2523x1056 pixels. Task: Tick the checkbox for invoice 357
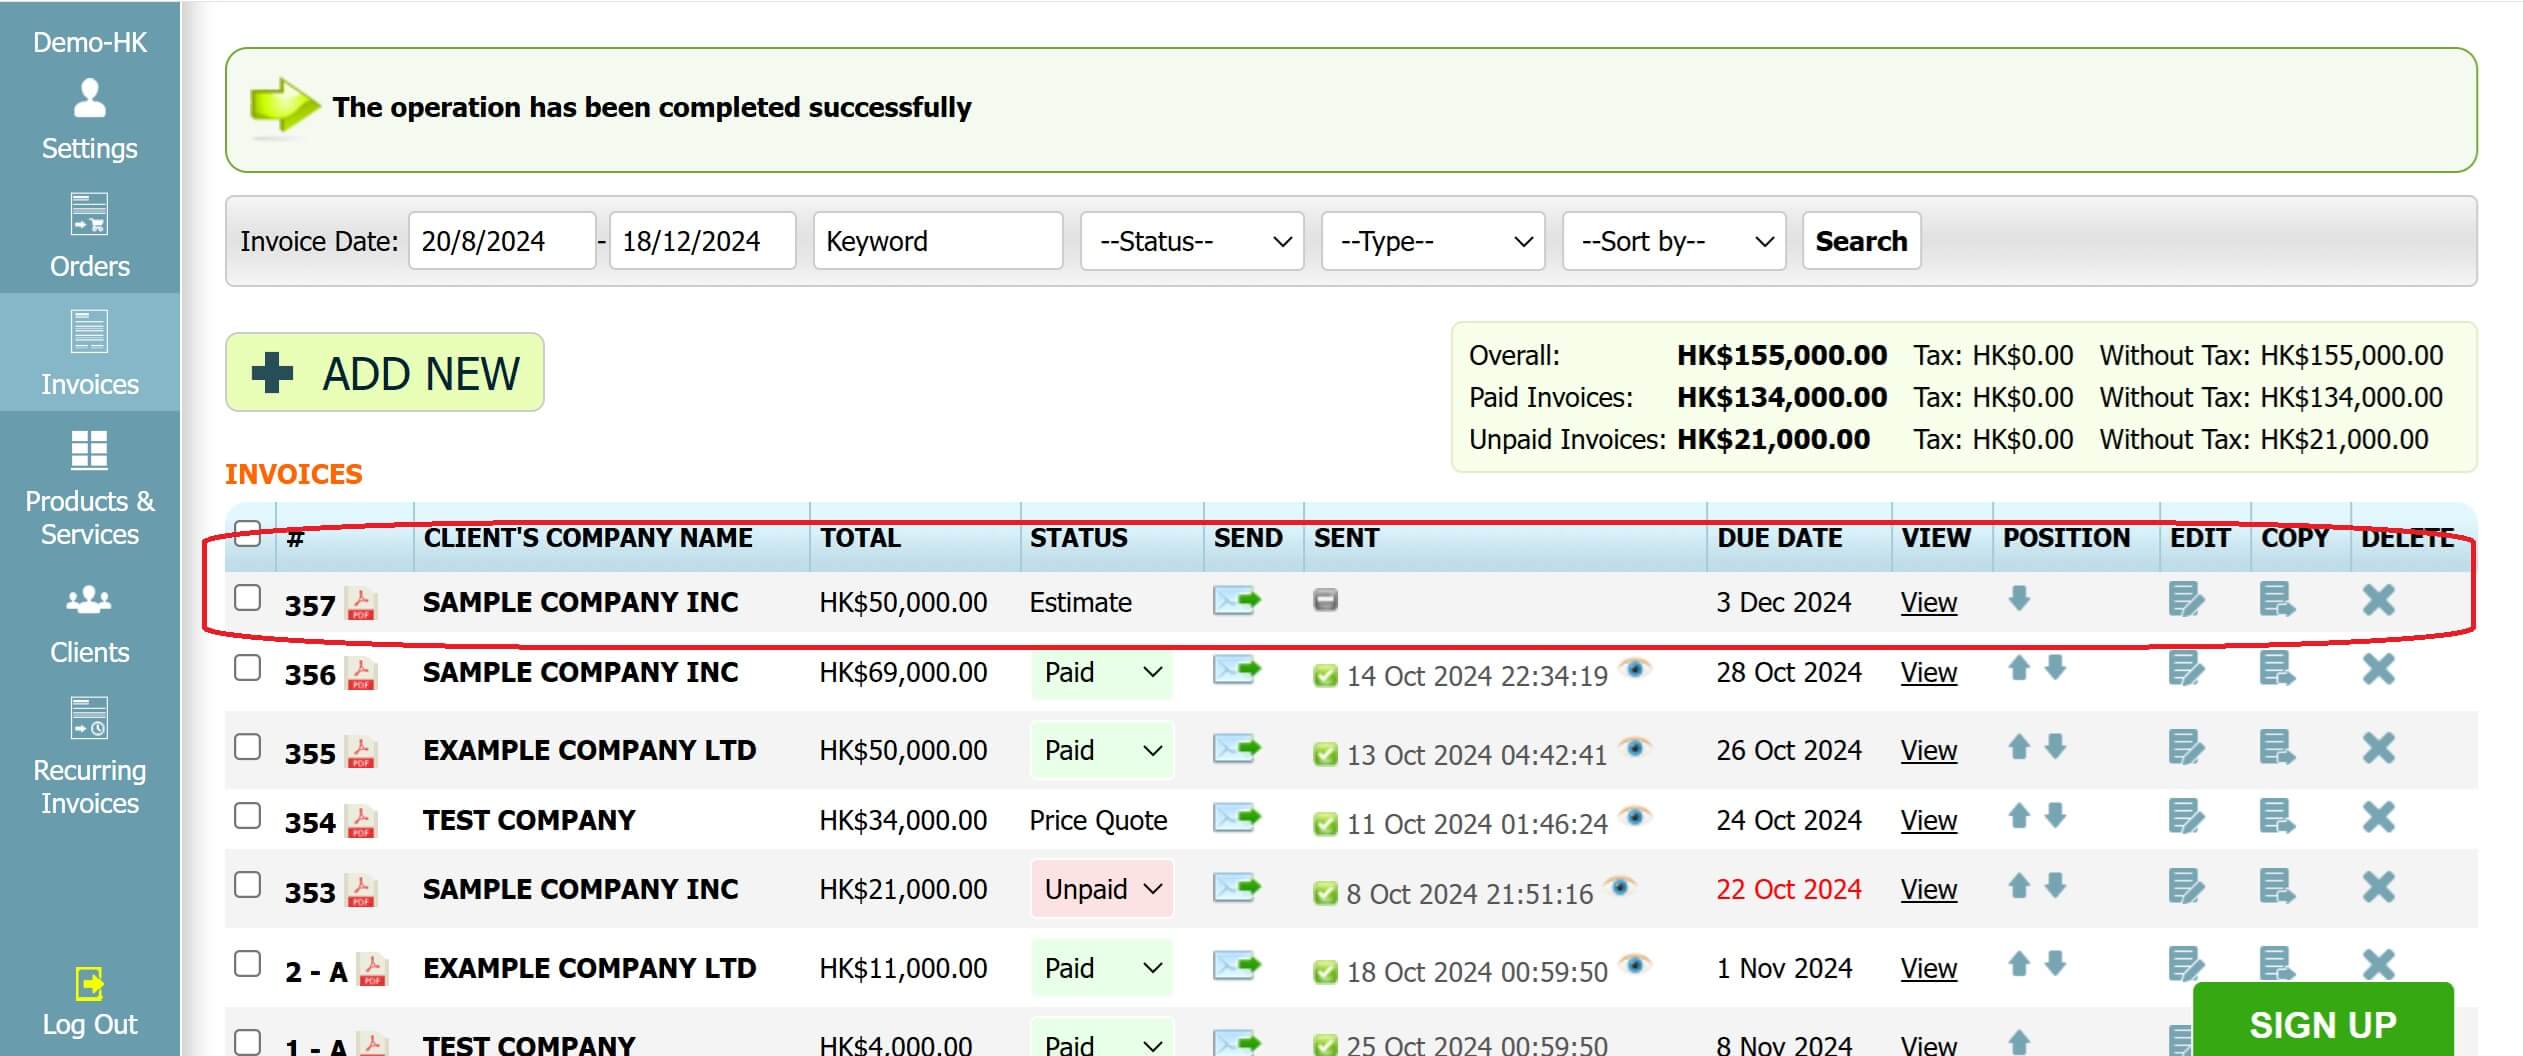click(247, 598)
